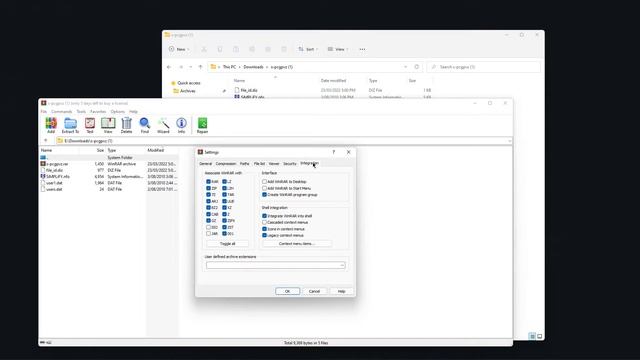Viewport: 640px width, 360px height.
Task: Expand recent locations chevron in File Explorer
Action: coord(190,67)
